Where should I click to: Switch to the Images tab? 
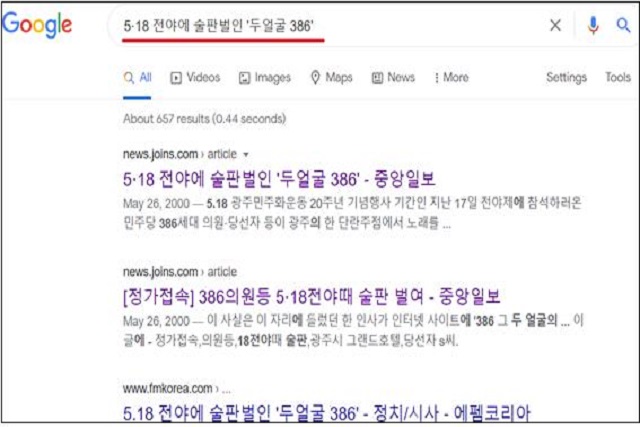(x=265, y=78)
